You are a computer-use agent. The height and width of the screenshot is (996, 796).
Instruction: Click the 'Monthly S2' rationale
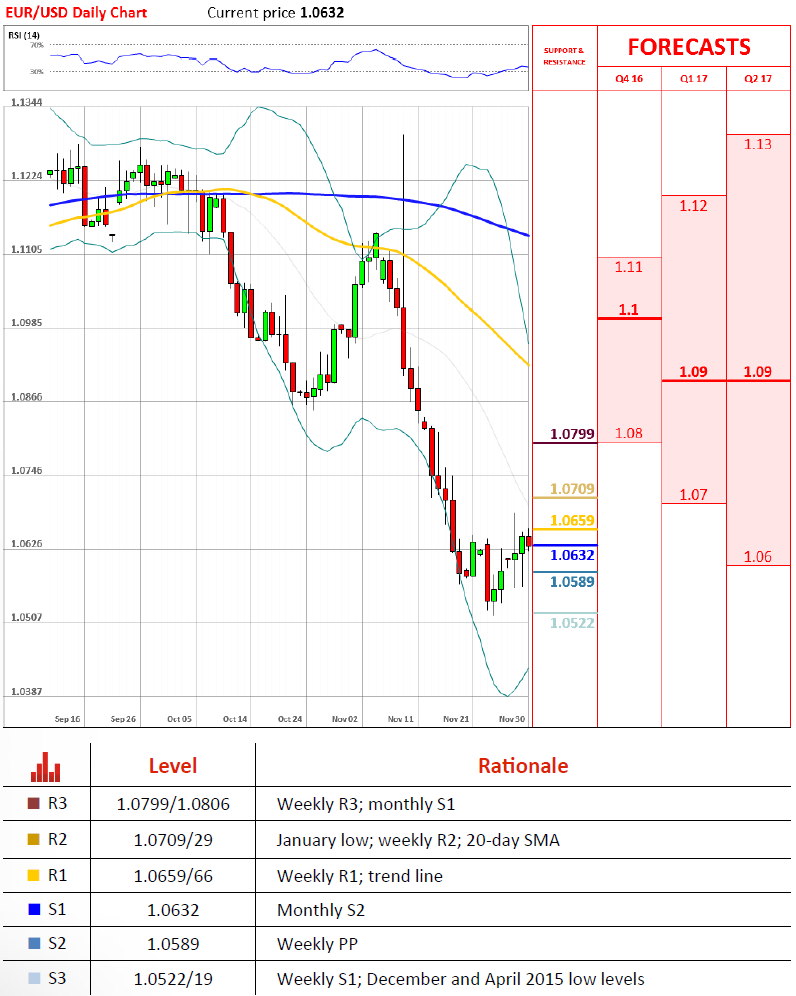[321, 910]
